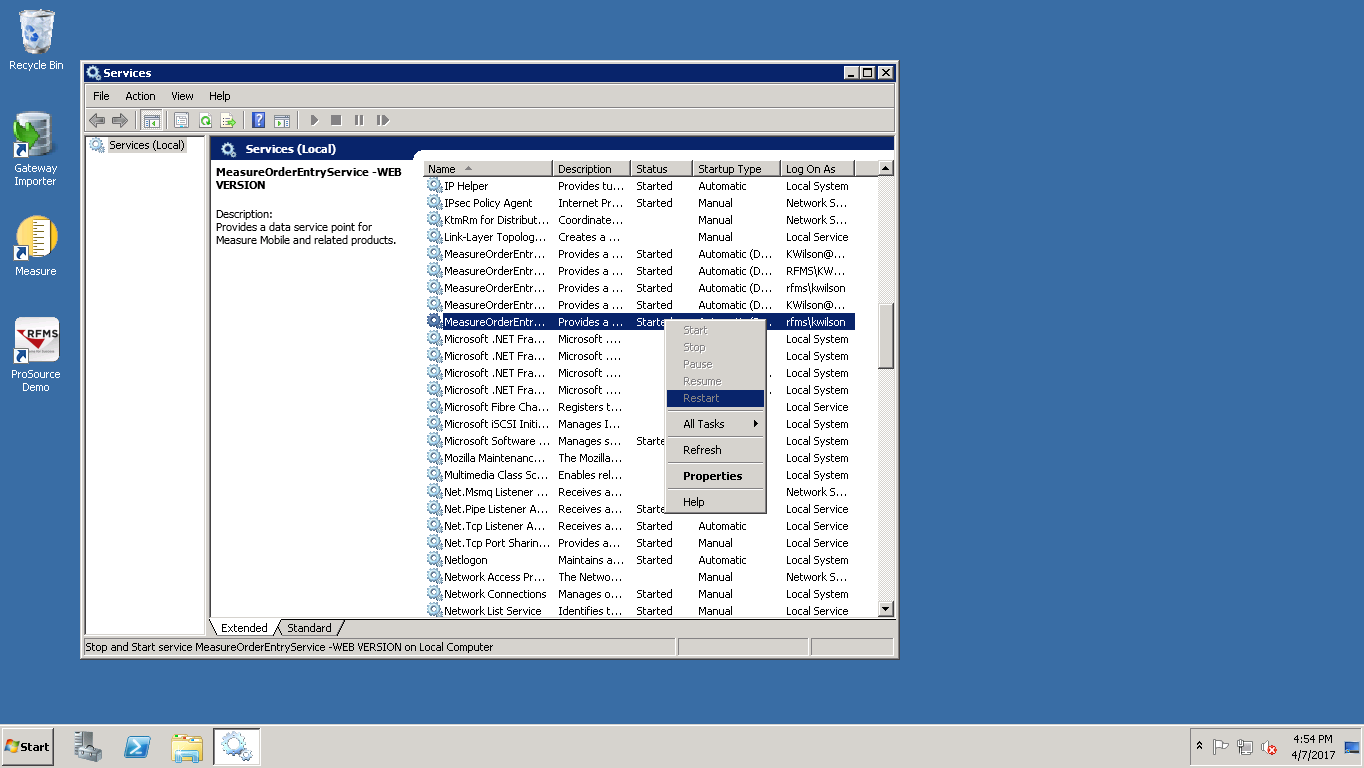1364x768 pixels.
Task: Select the KtmRm for Distribut... service
Action: 640,220
